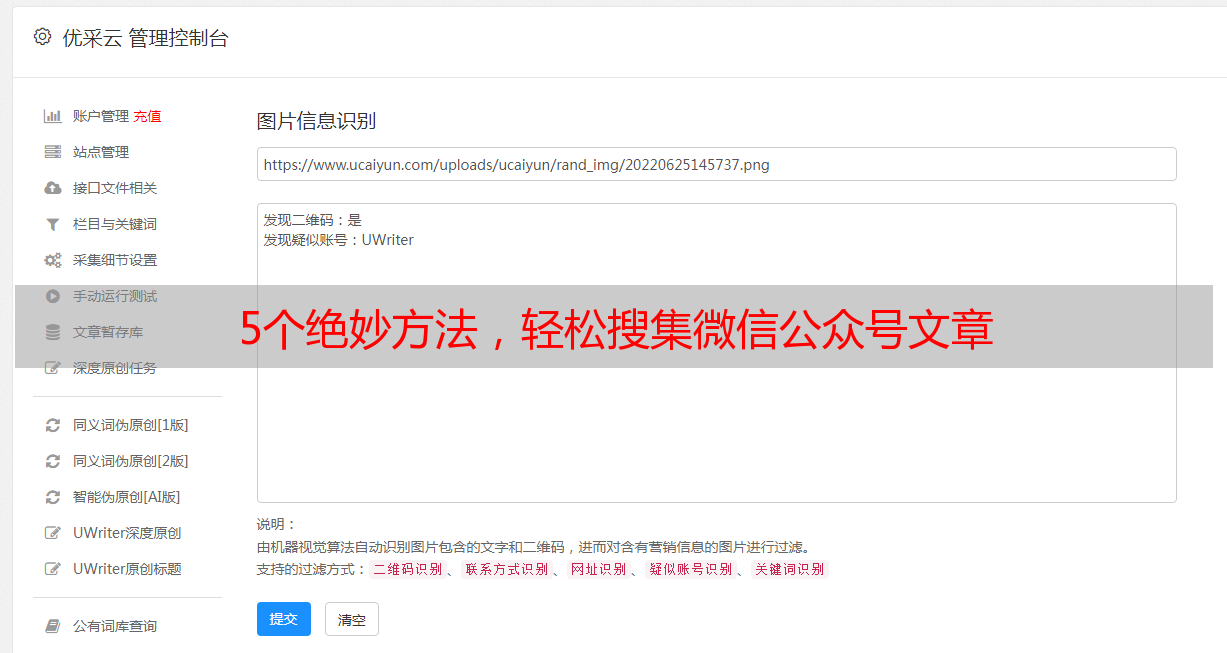This screenshot has width=1227, height=653.
Task: Select 栏目与关键词 in the sidebar
Action: (x=115, y=224)
